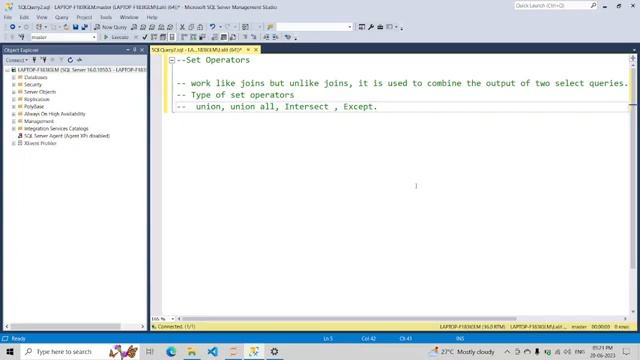Switch output to Results to Grid

pyautogui.click(x=224, y=37)
